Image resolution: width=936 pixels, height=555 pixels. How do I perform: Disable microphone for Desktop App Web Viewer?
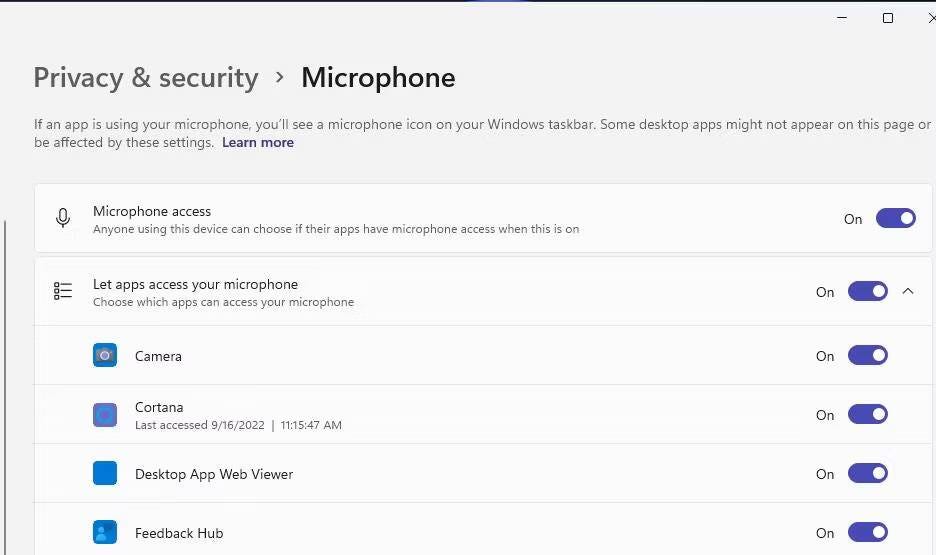click(x=867, y=473)
